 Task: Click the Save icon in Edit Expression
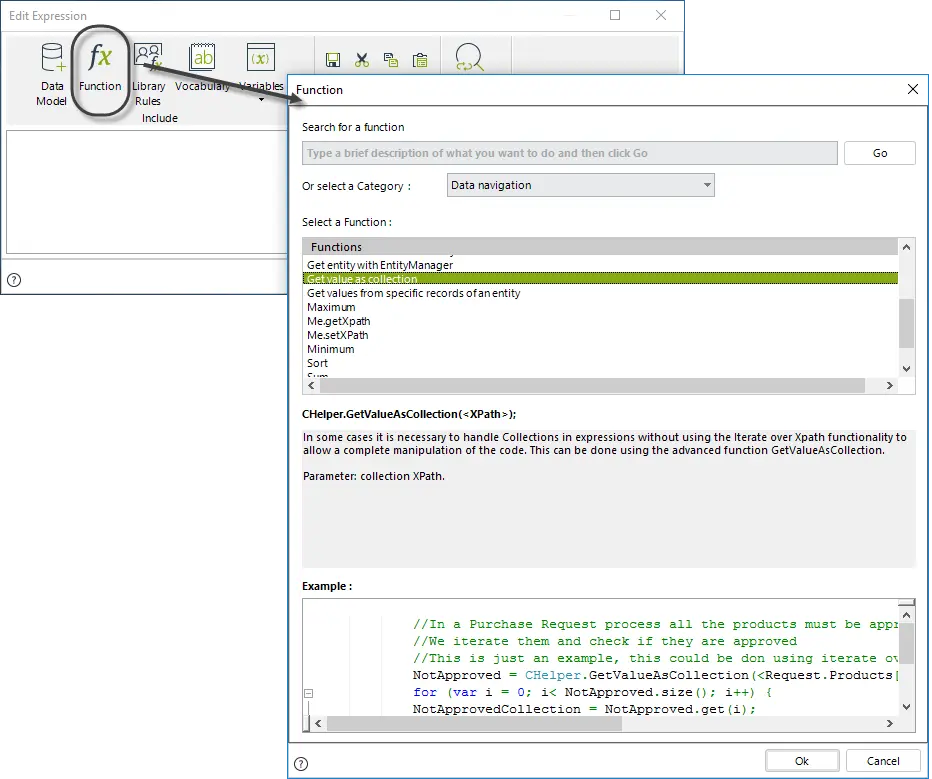[x=333, y=60]
